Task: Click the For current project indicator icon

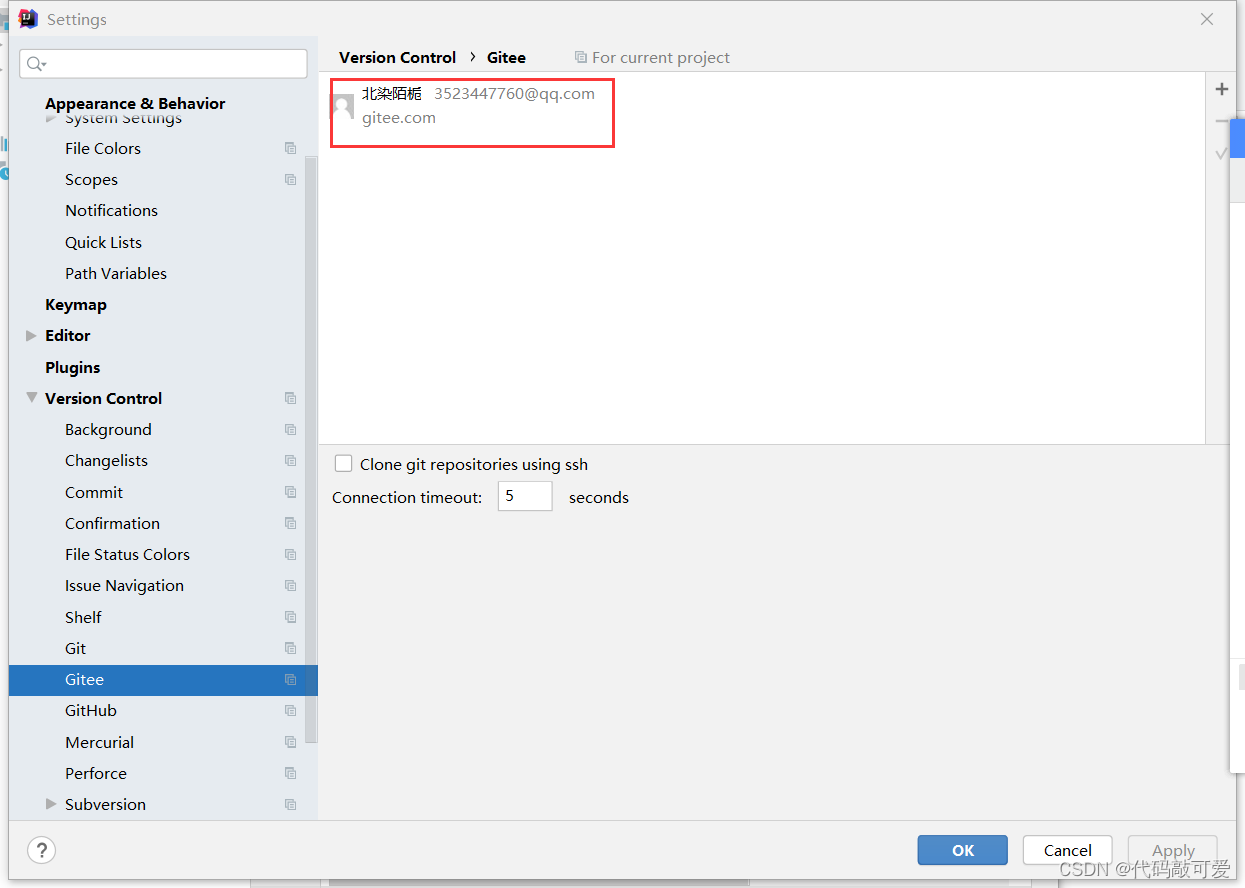Action: pos(581,58)
